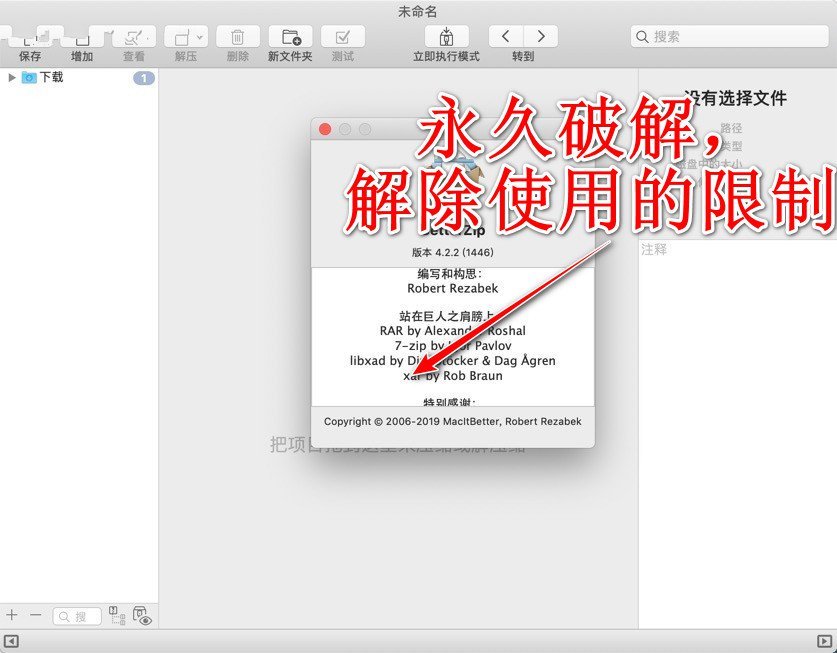This screenshot has height=653, width=837.
Task: Click the sidebar tree structure icon
Action: click(117, 615)
